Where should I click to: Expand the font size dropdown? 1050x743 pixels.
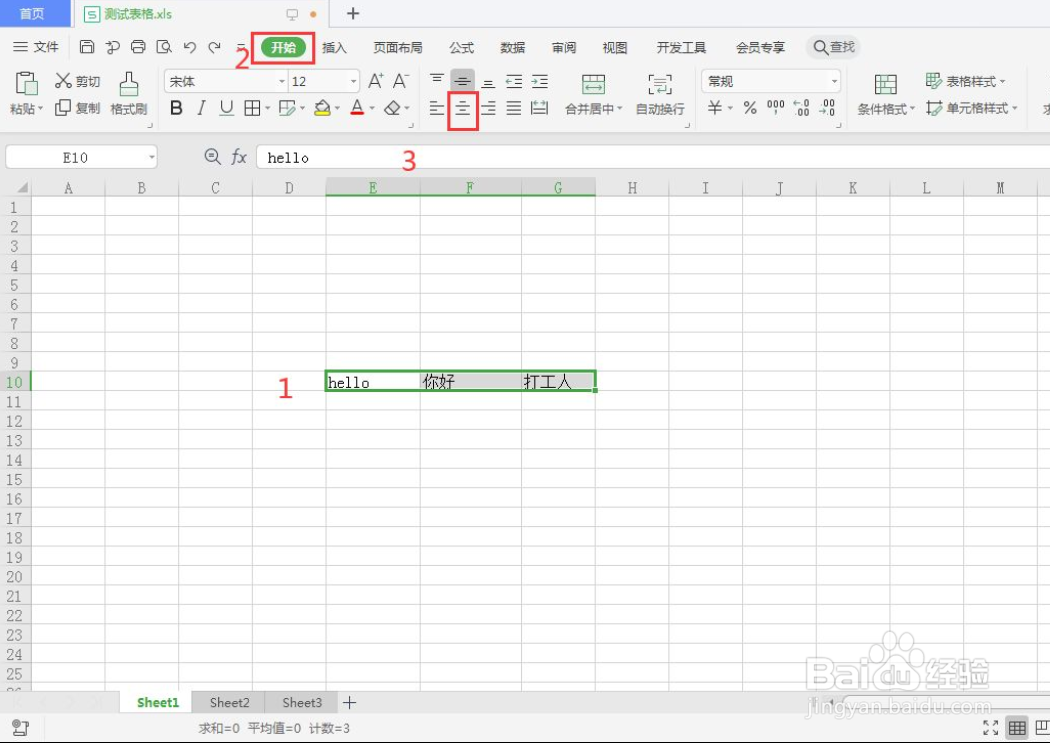(353, 80)
